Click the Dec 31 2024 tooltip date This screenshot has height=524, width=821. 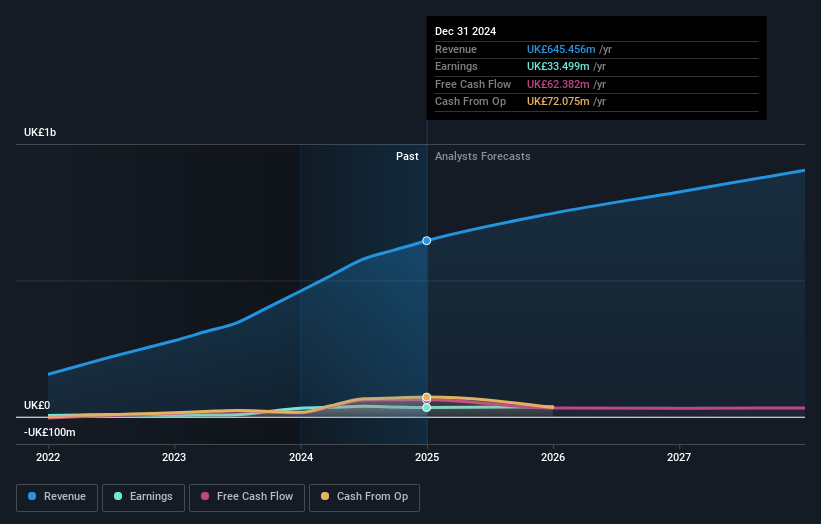(465, 31)
